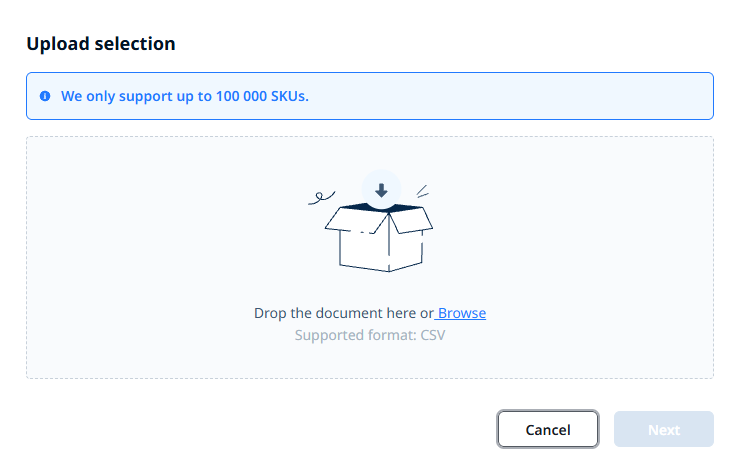Click the blue info icon in banner
Viewport: 741px width, 475px height.
click(x=45, y=96)
